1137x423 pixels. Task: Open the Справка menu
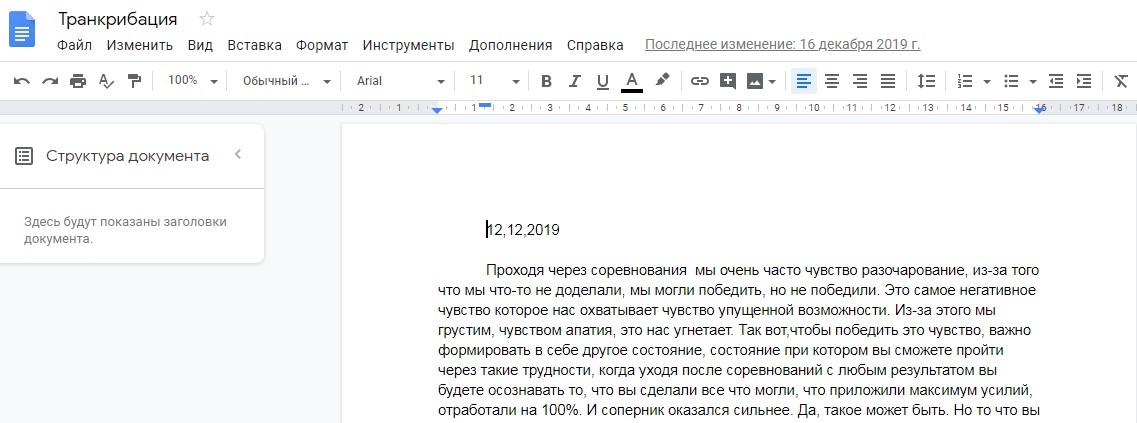tap(595, 45)
